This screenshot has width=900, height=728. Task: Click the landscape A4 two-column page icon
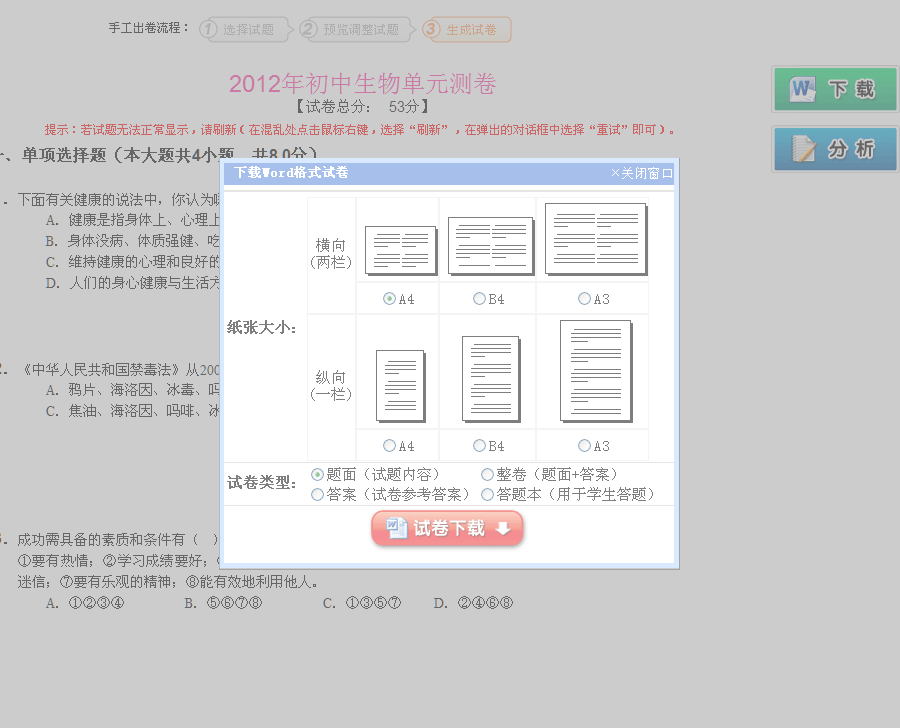pos(401,250)
